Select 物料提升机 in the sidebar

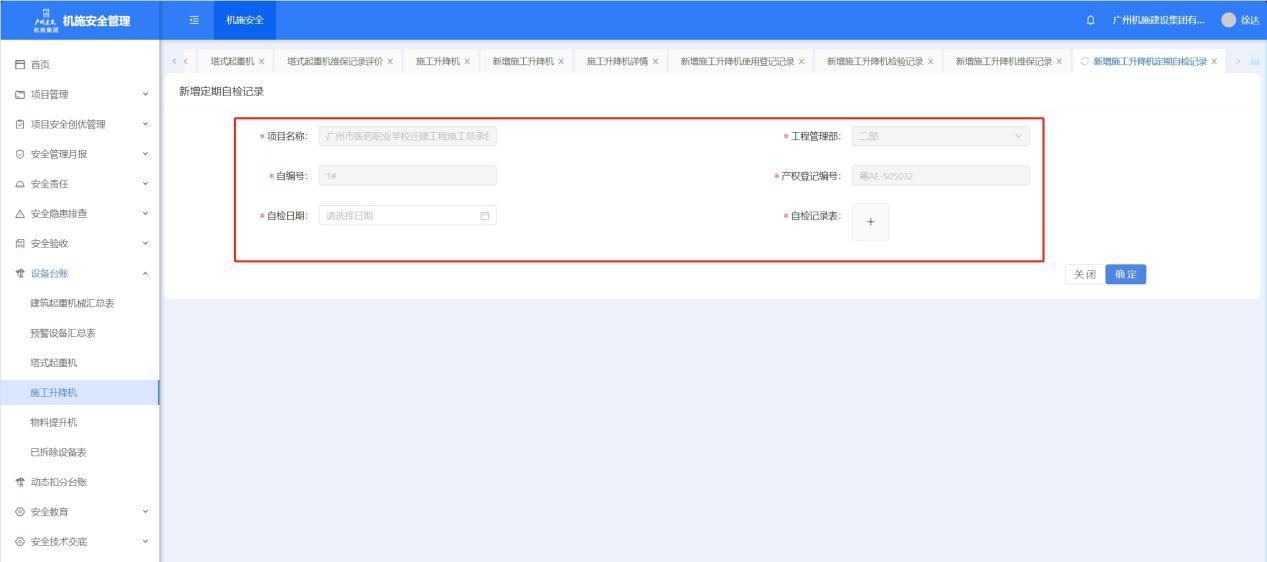[x=54, y=422]
